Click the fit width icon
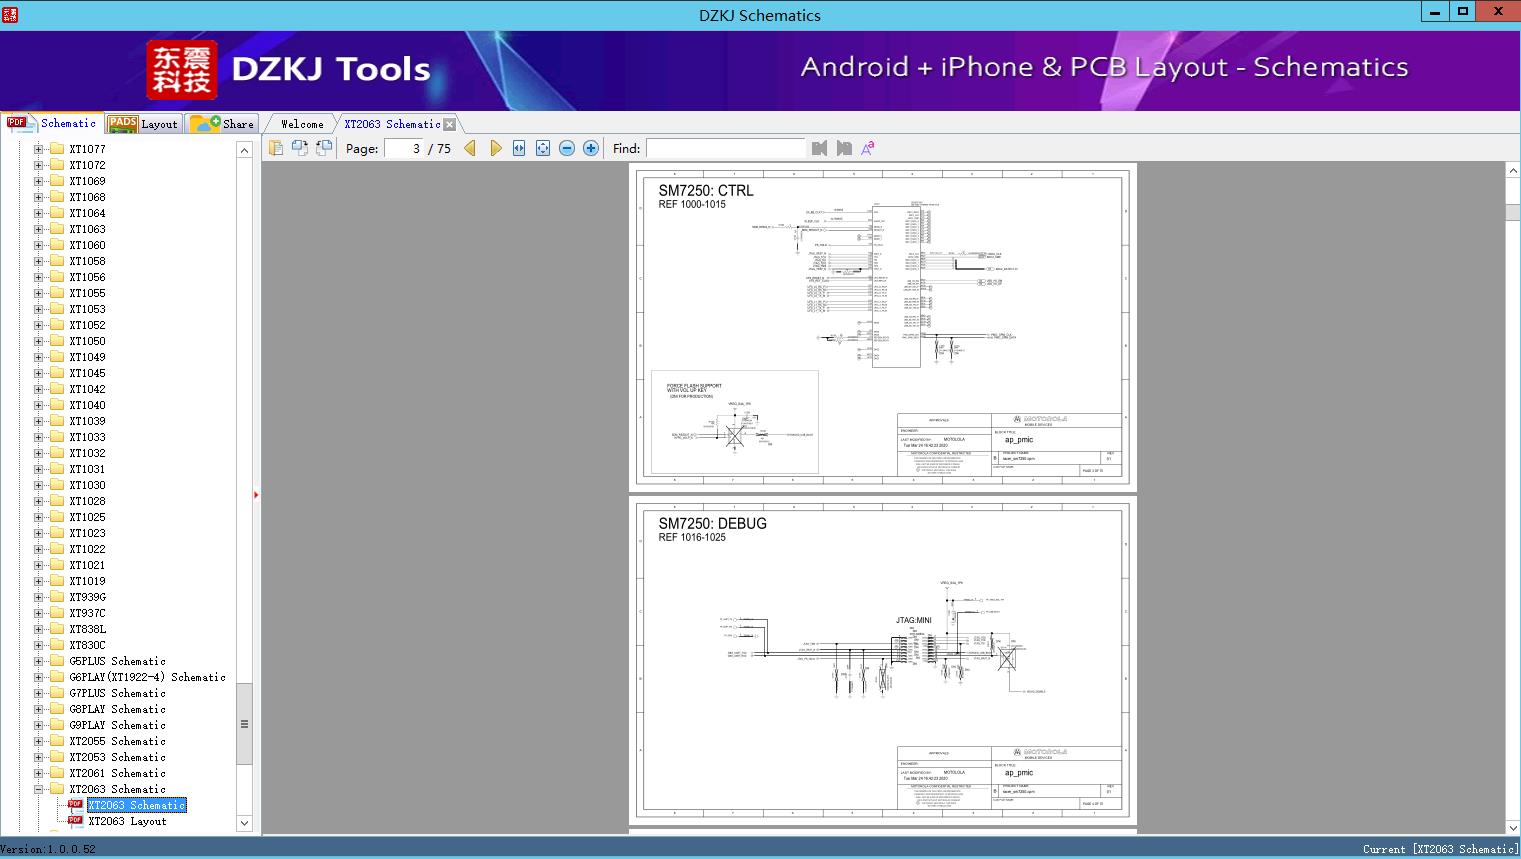 [x=519, y=148]
